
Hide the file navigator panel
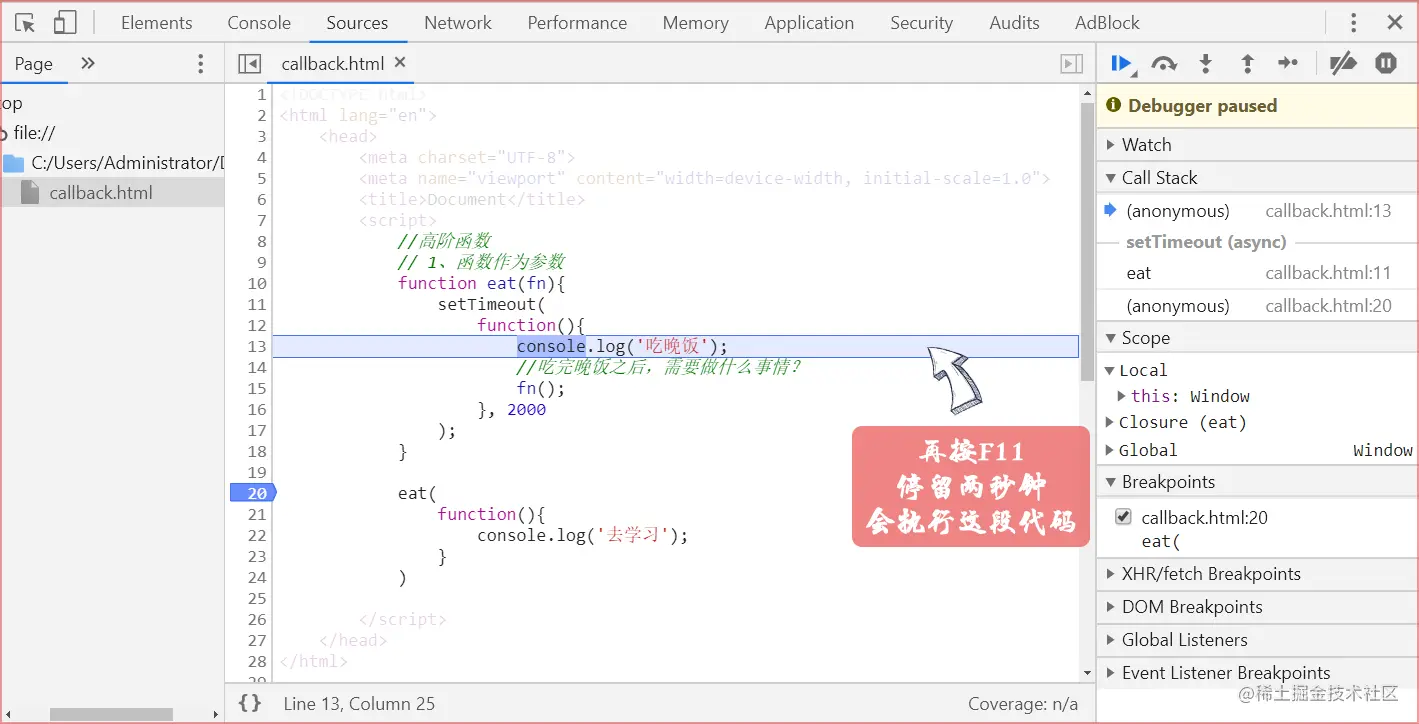[249, 62]
